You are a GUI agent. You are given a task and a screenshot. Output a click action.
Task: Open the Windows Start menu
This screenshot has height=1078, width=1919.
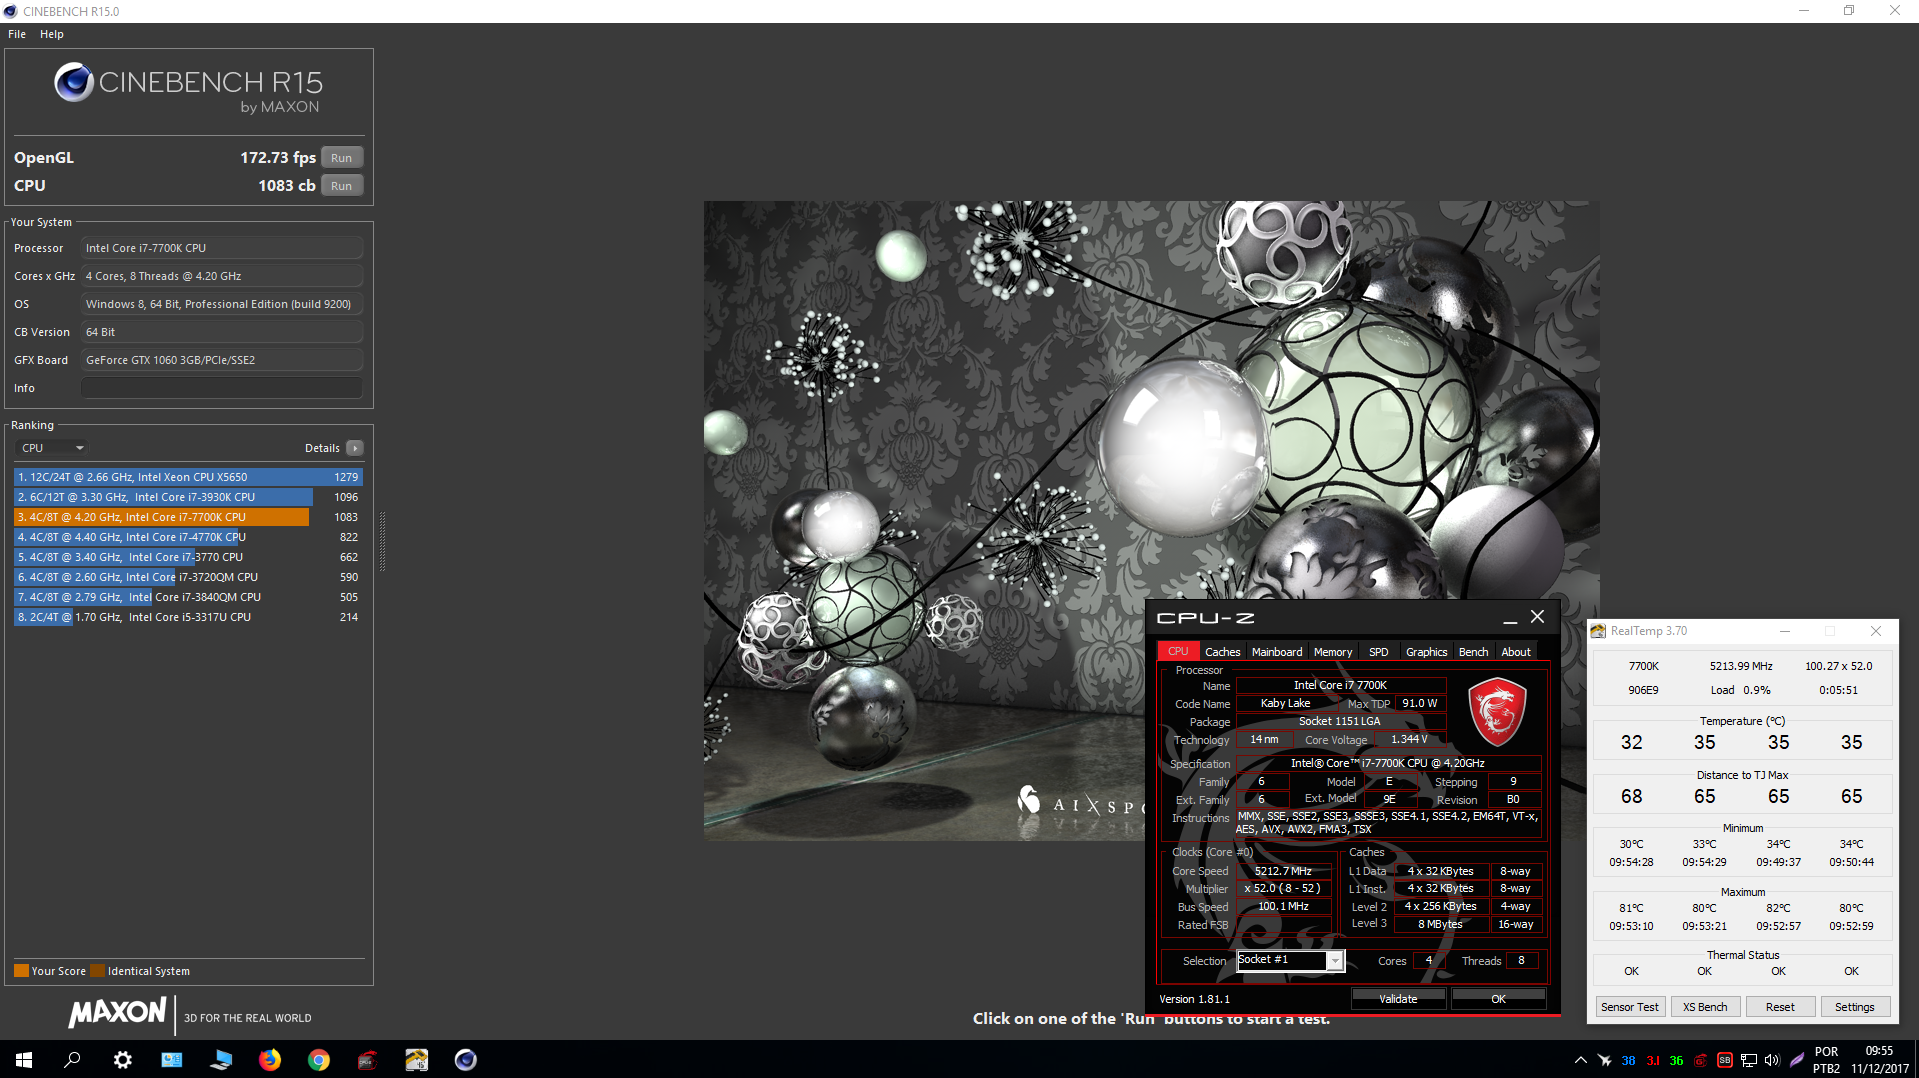[24, 1060]
